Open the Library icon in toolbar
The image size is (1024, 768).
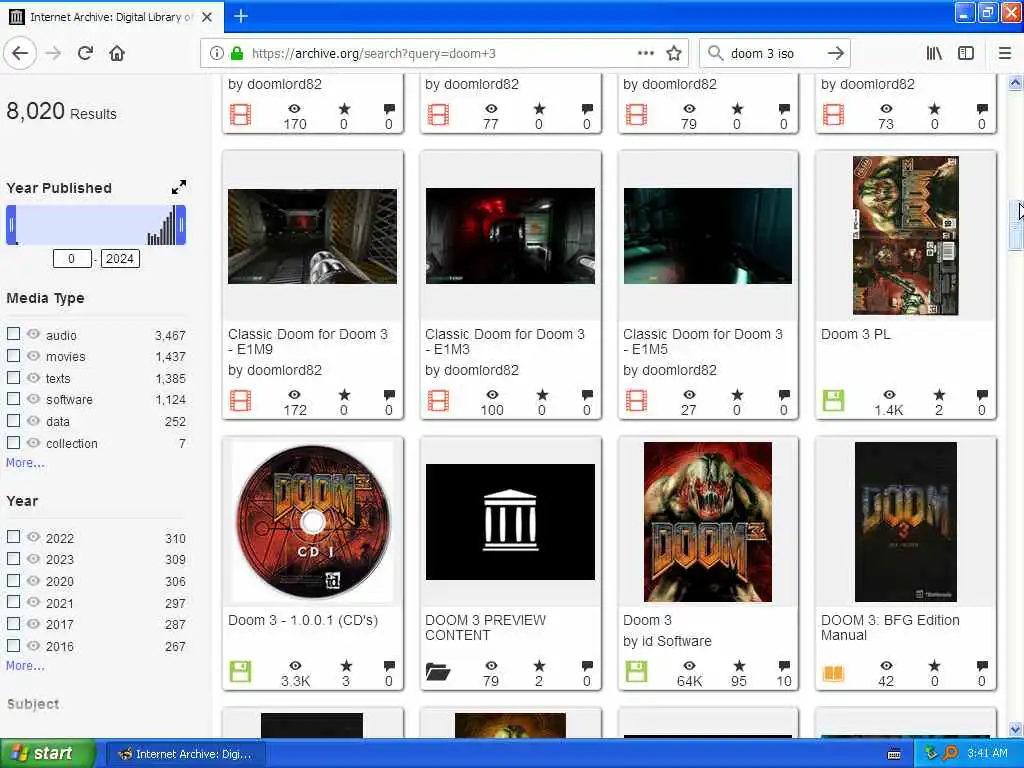click(x=934, y=54)
